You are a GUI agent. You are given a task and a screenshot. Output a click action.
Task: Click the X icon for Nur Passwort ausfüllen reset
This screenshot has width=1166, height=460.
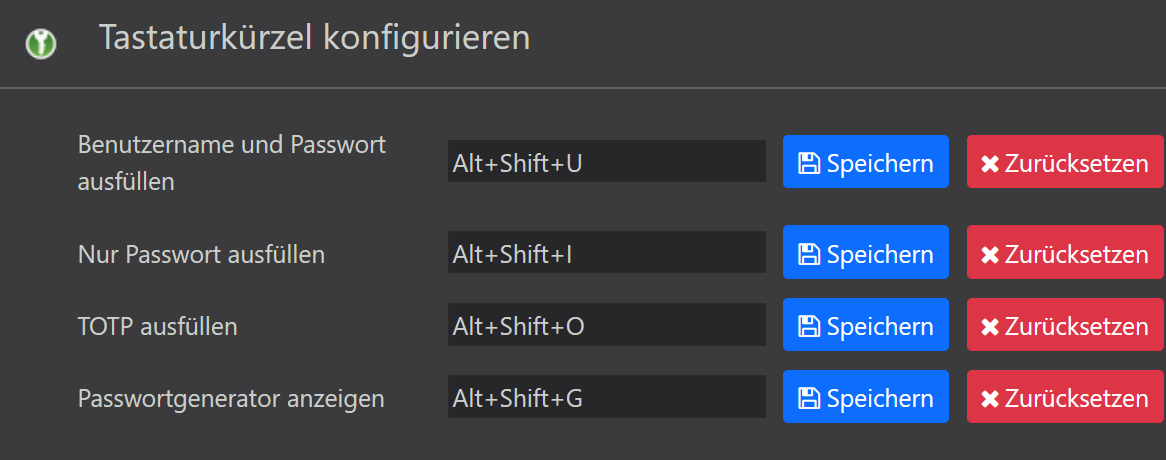pyautogui.click(x=990, y=255)
